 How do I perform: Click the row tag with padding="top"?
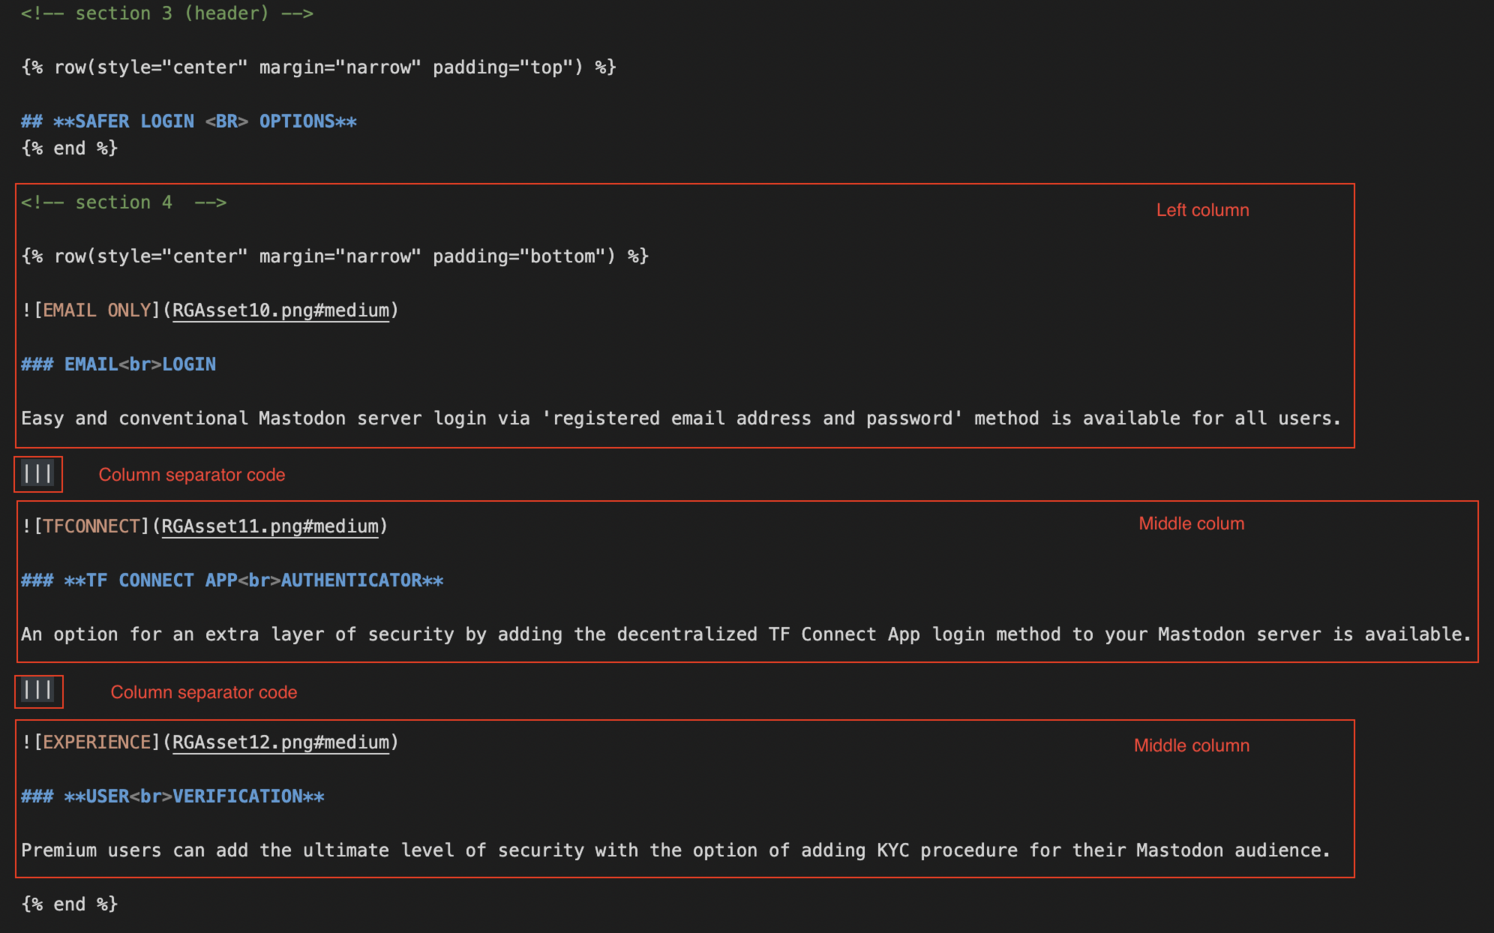(x=318, y=68)
